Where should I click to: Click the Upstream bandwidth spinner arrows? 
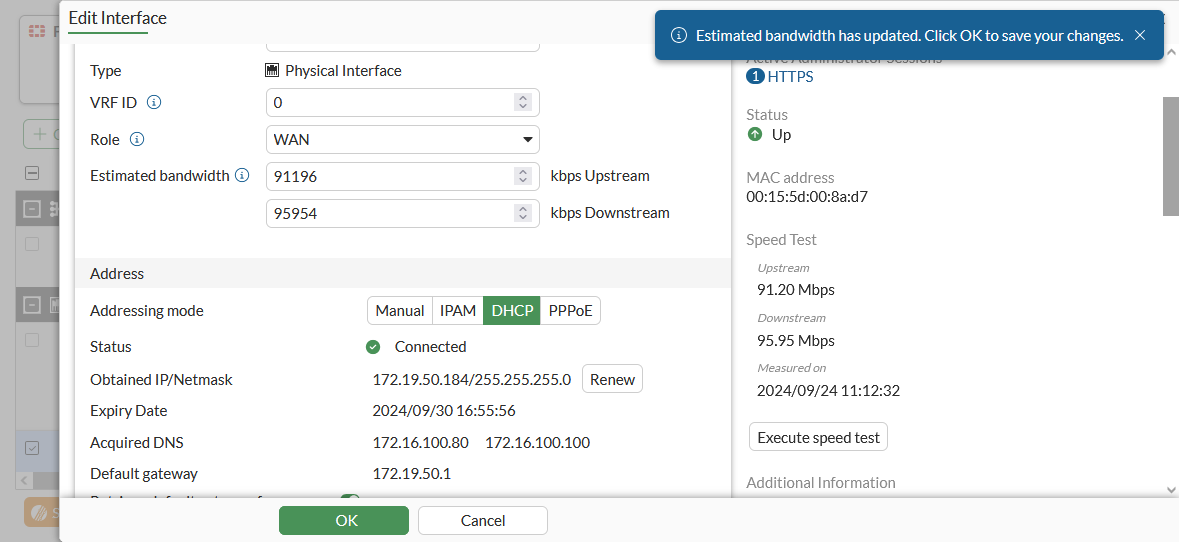click(x=522, y=176)
